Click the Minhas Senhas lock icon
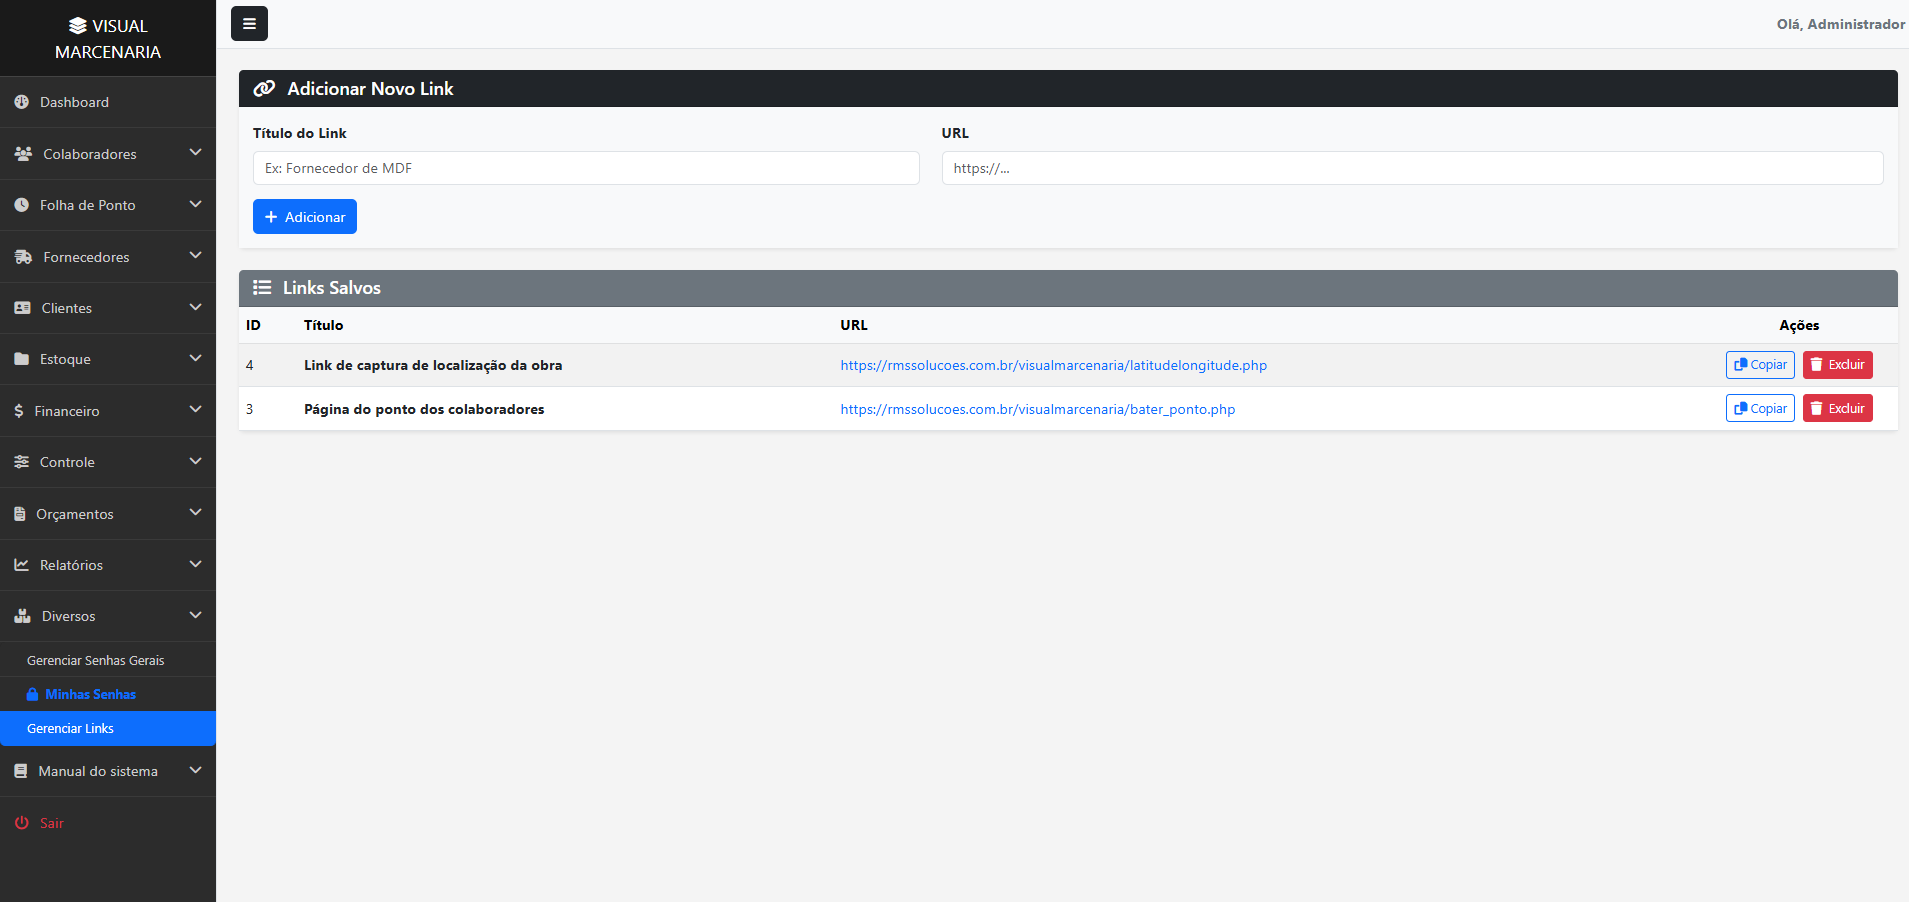The image size is (1909, 902). click(x=32, y=694)
